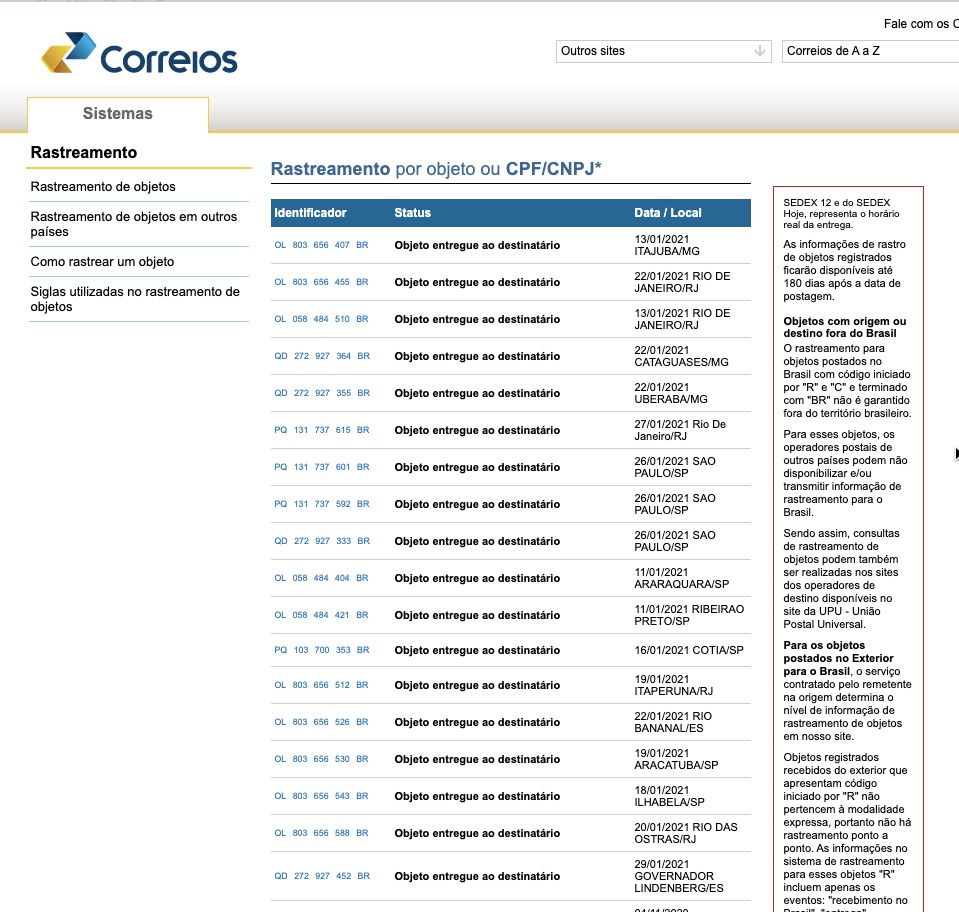Click the Correios logo
This screenshot has height=912, width=959.
[x=139, y=55]
